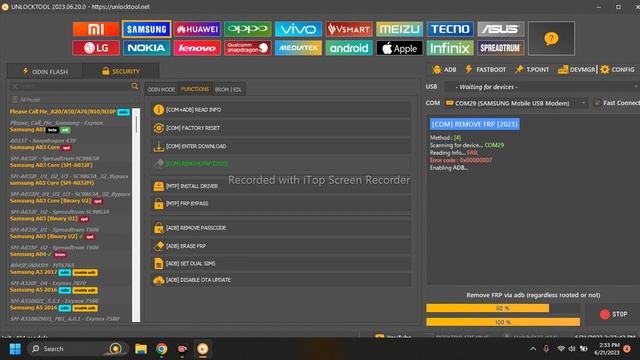
Task: Open the FUNCTIONS sub-tab
Action: [195, 89]
